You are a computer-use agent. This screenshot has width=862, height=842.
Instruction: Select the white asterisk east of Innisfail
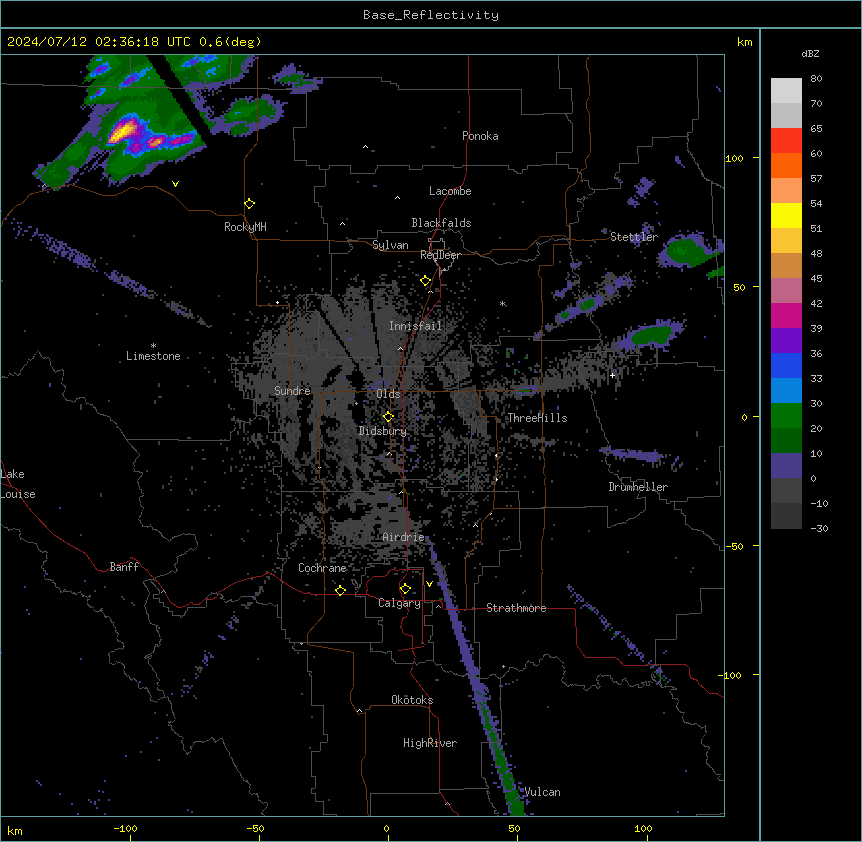[x=502, y=303]
